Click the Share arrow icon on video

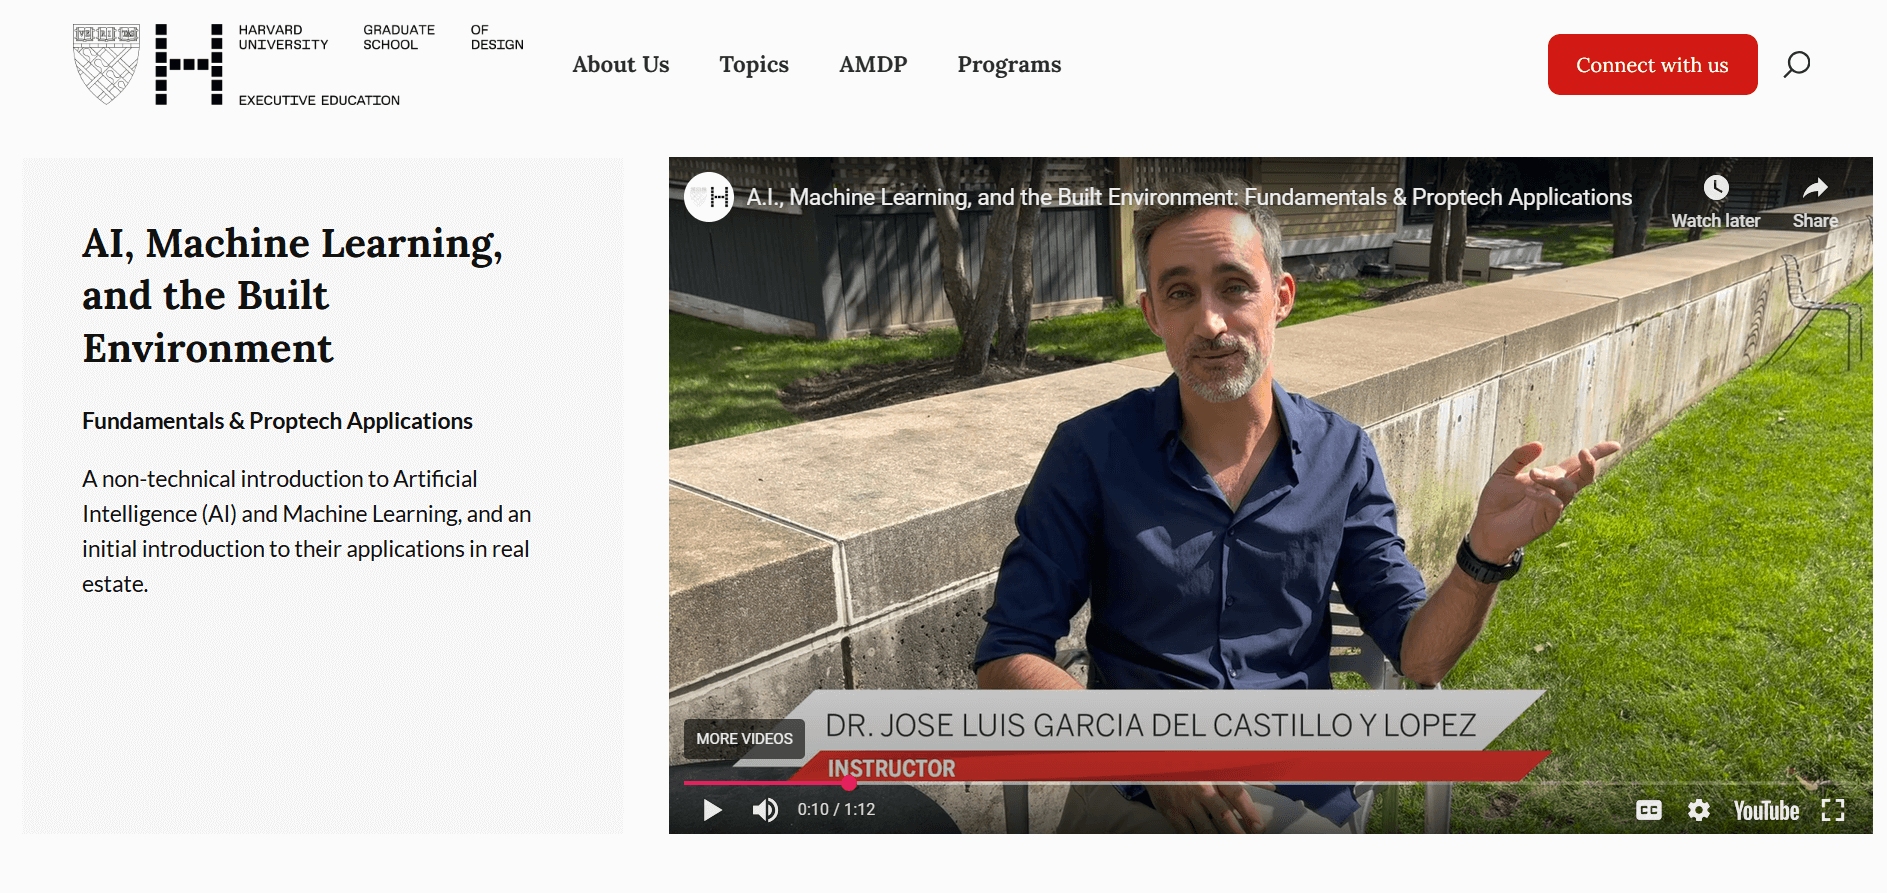[x=1815, y=188]
